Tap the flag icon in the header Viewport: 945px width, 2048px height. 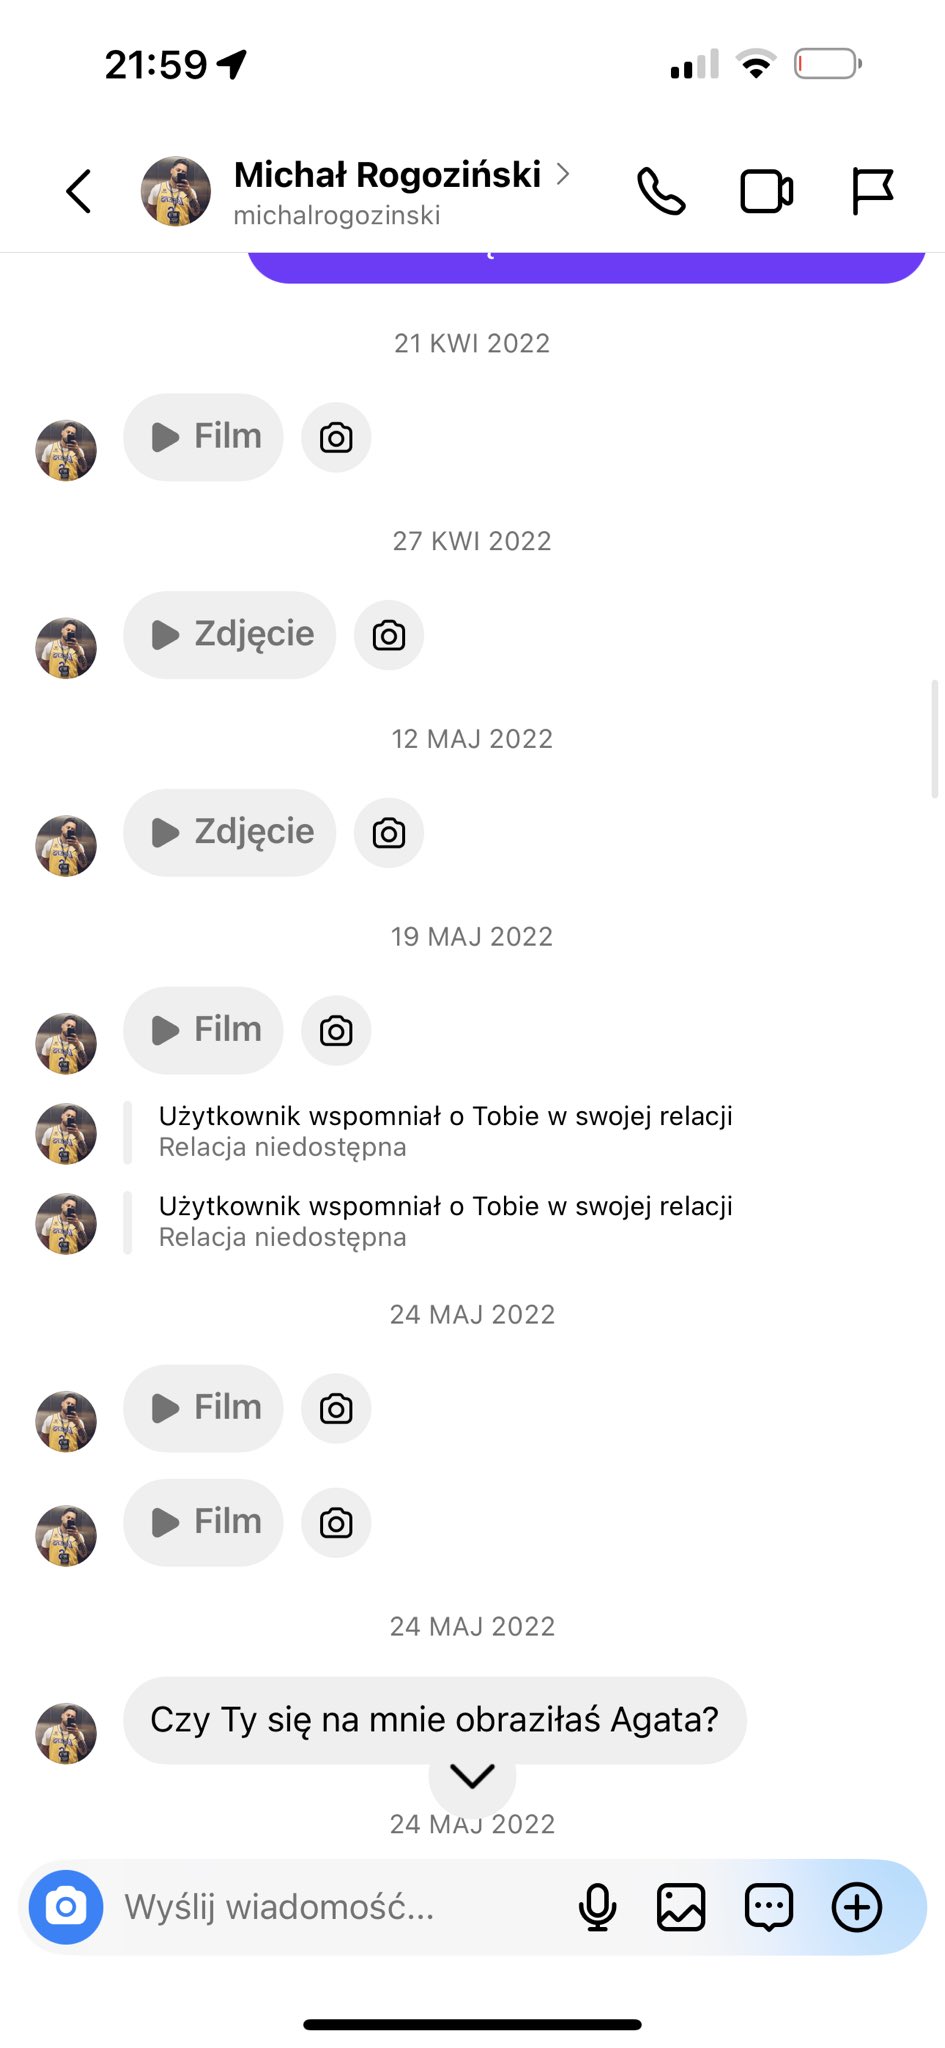click(871, 191)
